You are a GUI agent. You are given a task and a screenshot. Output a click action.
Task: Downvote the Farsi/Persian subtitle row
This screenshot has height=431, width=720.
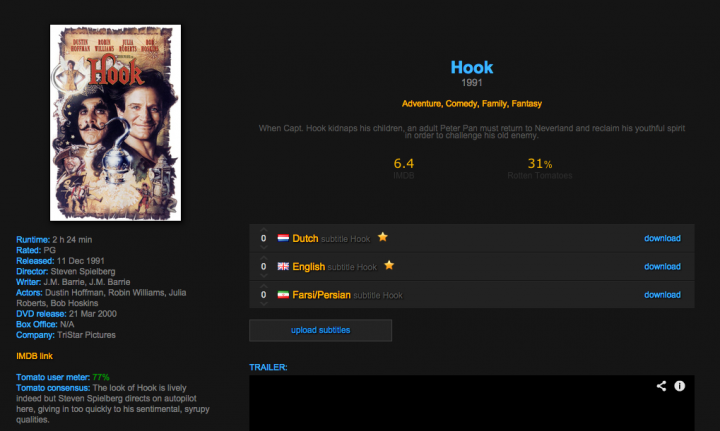click(x=264, y=303)
